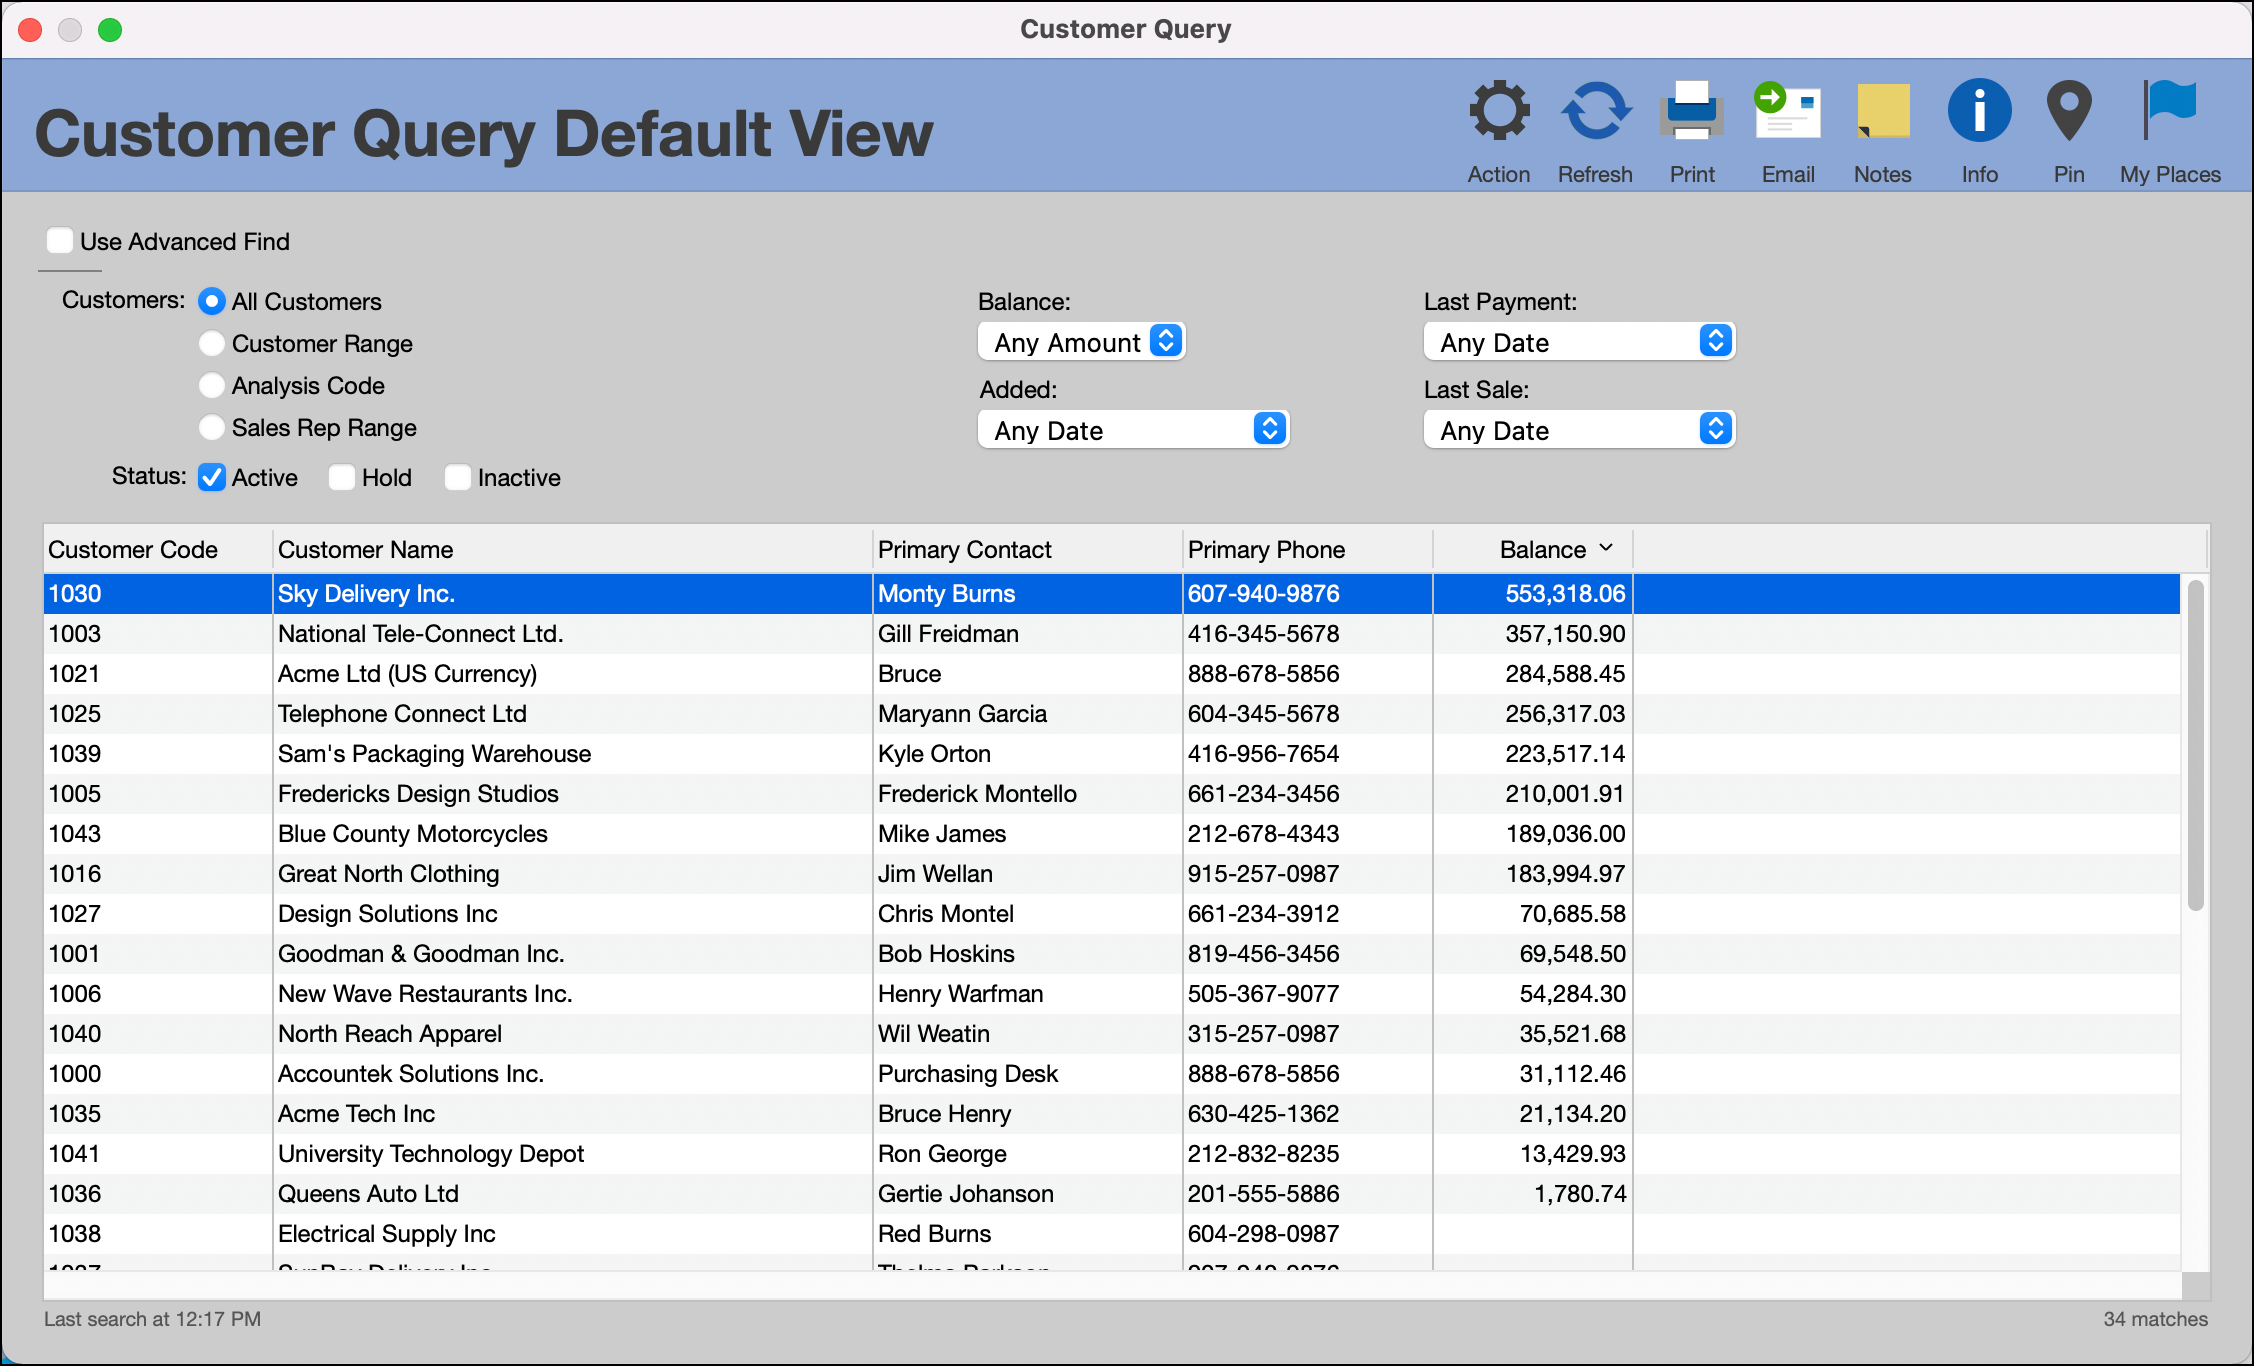
Task: Tick the Inactive status checkbox
Action: pyautogui.click(x=458, y=477)
